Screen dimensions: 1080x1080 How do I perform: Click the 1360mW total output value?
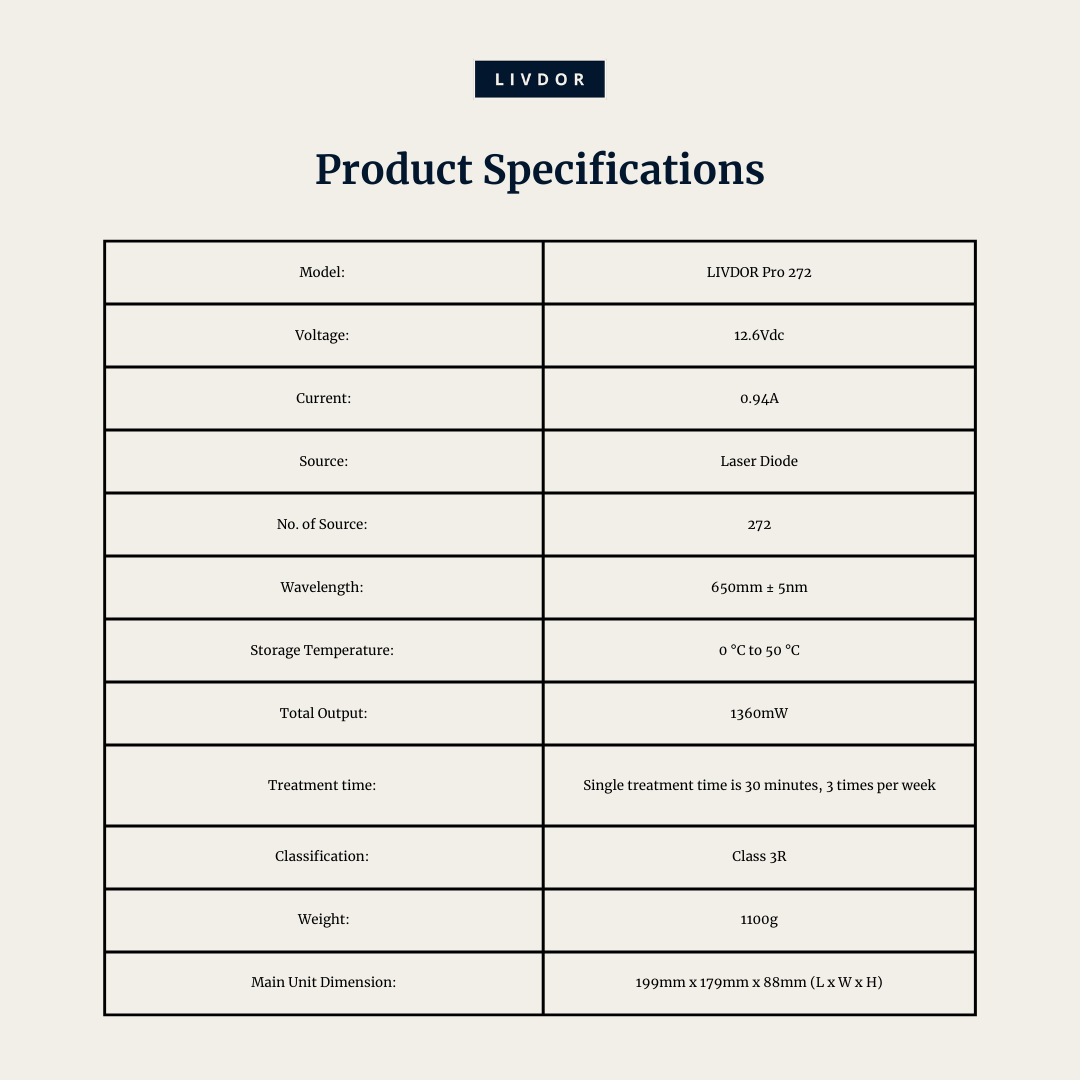(759, 714)
